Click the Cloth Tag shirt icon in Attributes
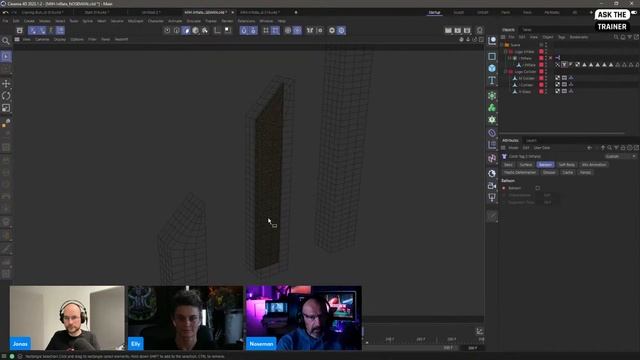The image size is (640, 360). pyautogui.click(x=504, y=156)
